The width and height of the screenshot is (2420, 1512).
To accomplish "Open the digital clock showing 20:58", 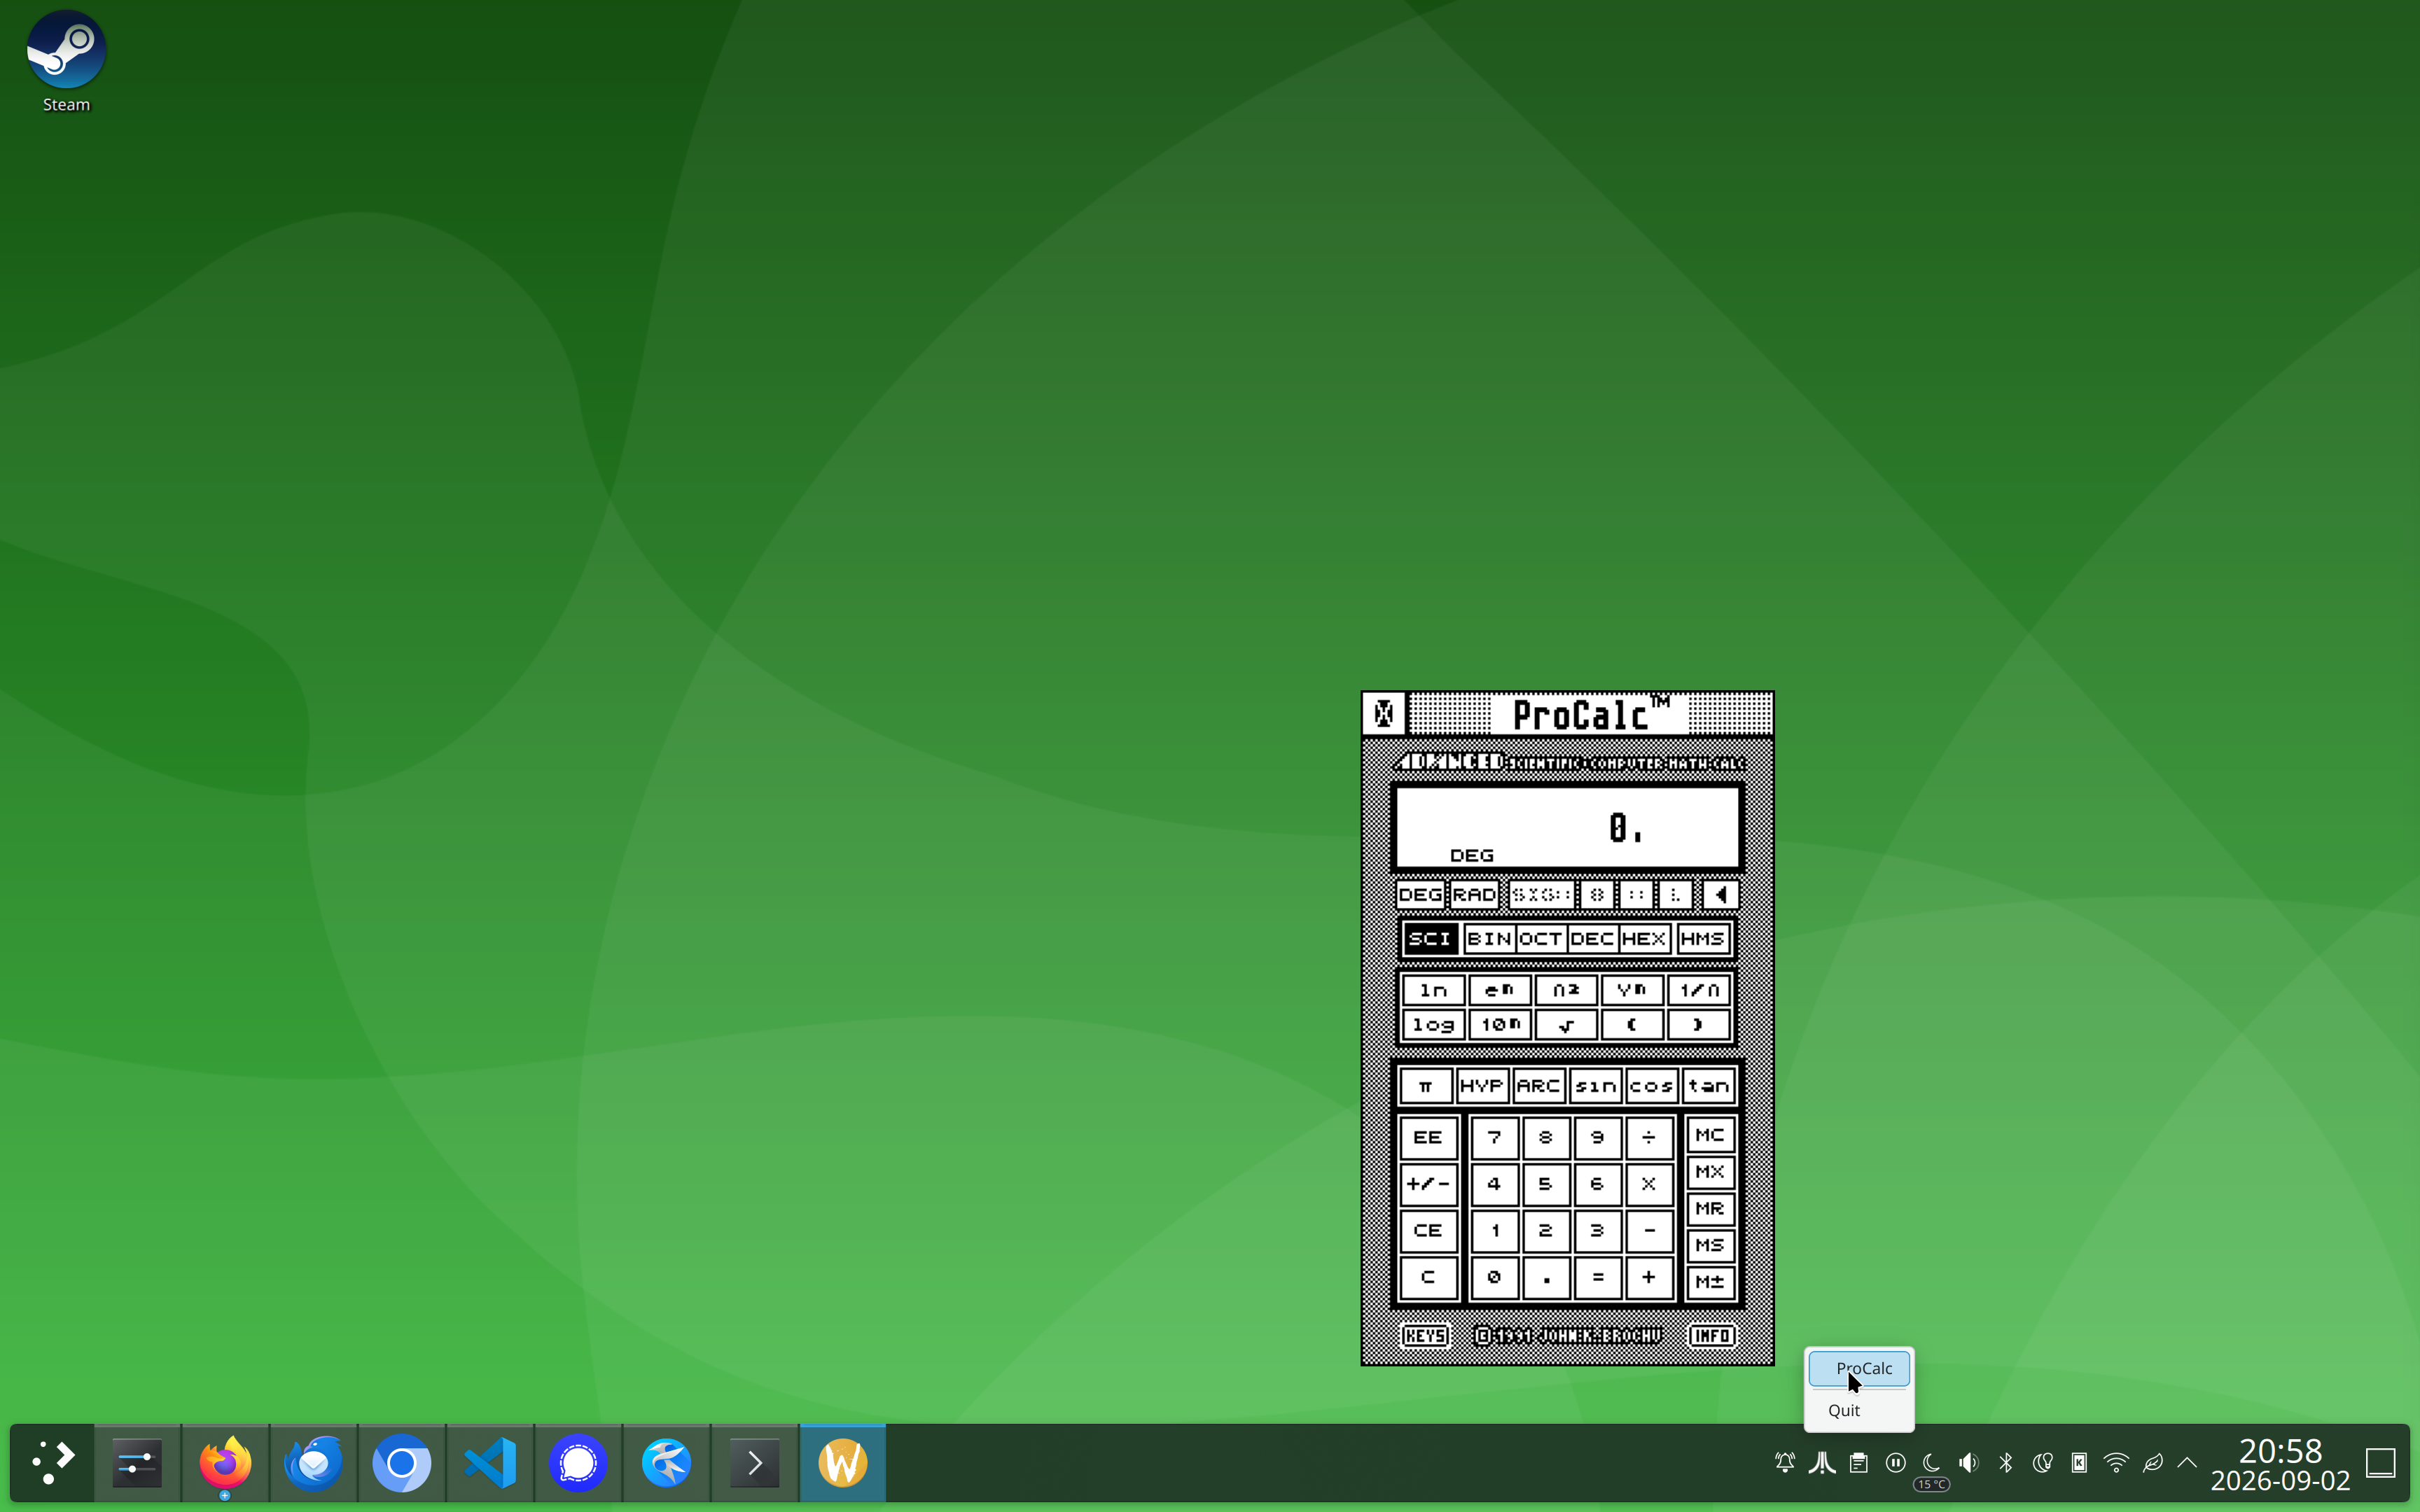I will pos(2280,1464).
